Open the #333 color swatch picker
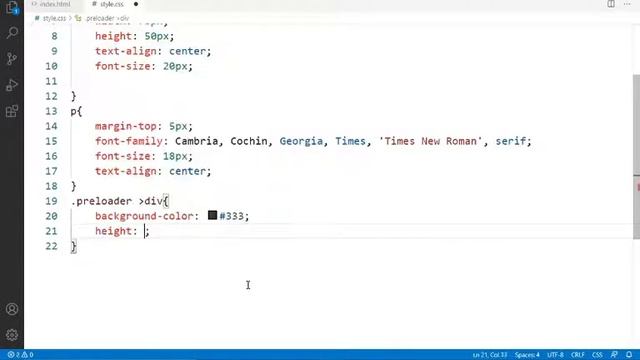The image size is (640, 360). tap(212, 215)
